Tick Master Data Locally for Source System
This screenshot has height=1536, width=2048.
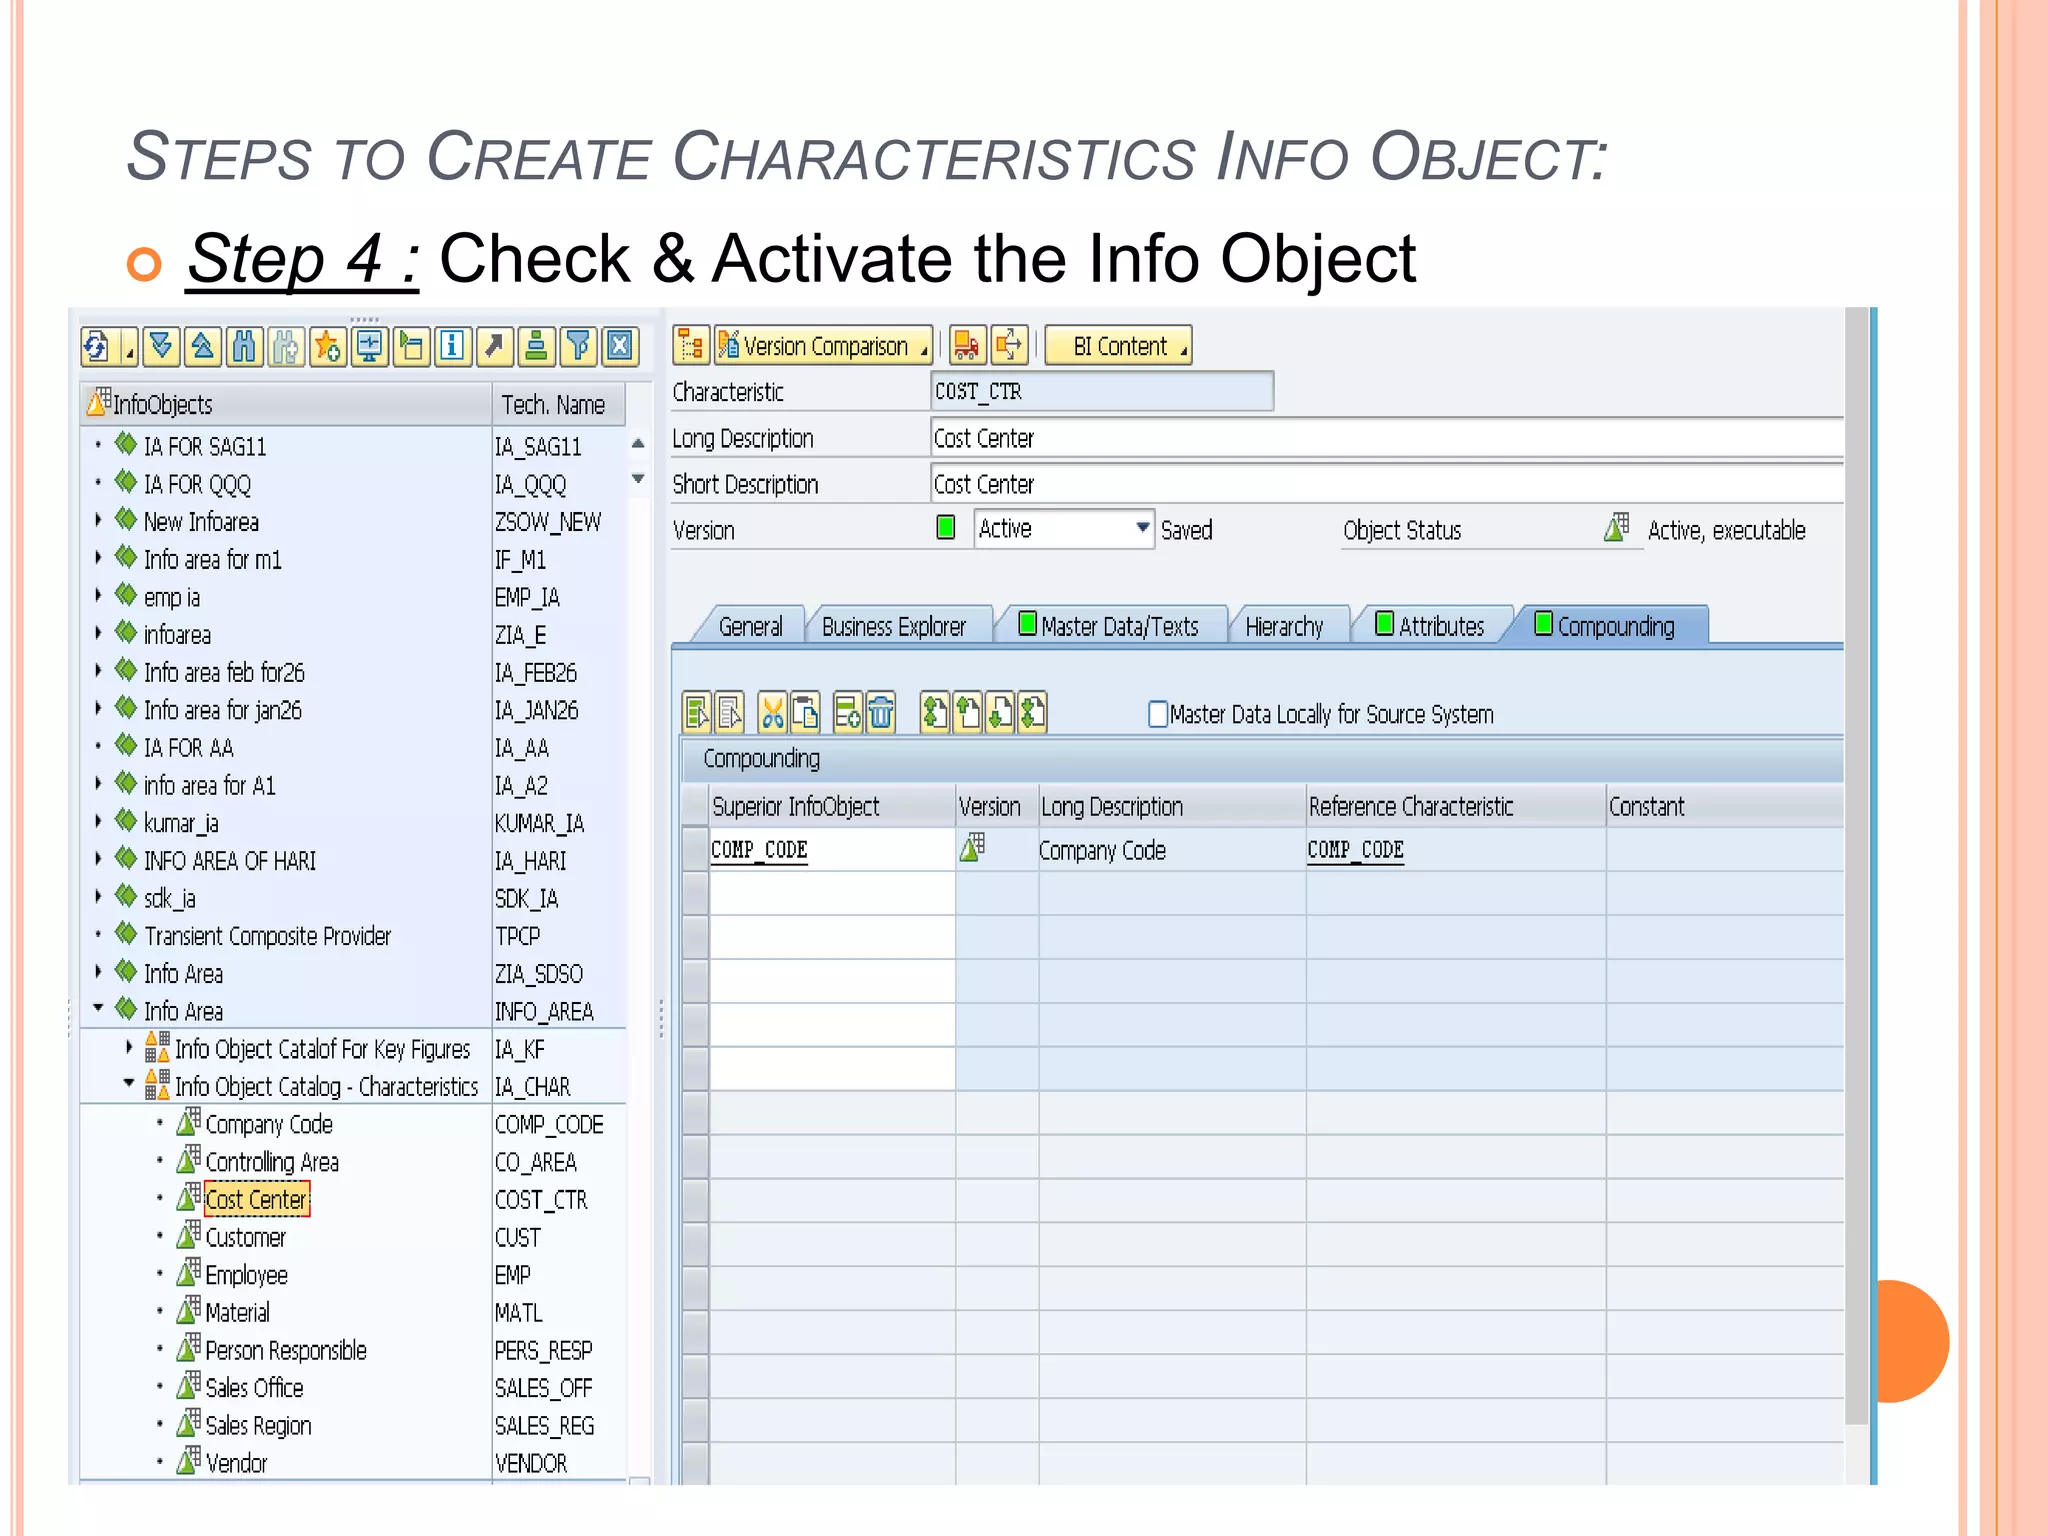(x=1158, y=714)
